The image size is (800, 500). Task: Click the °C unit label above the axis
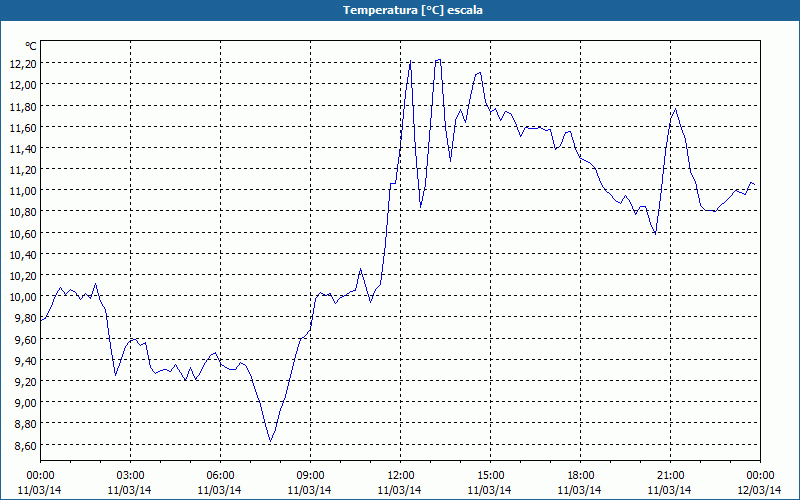click(x=31, y=46)
